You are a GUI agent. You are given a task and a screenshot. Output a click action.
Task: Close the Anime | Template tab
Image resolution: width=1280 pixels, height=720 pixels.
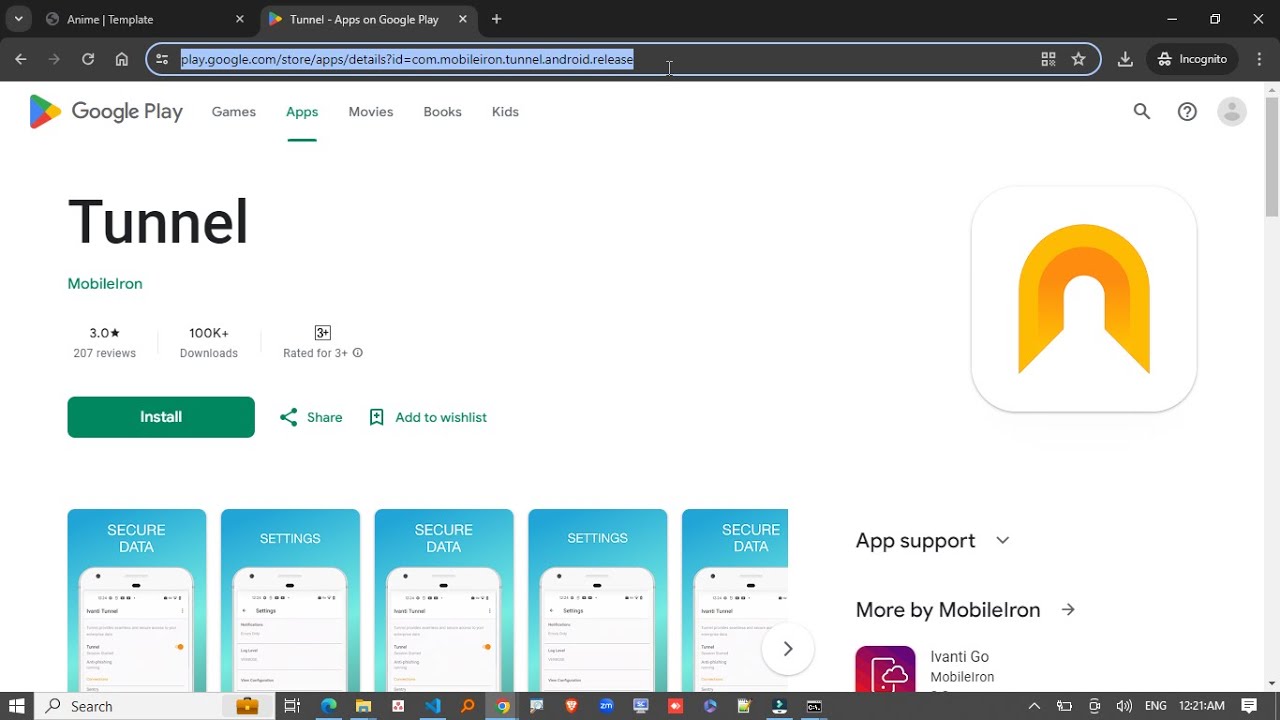click(x=239, y=19)
